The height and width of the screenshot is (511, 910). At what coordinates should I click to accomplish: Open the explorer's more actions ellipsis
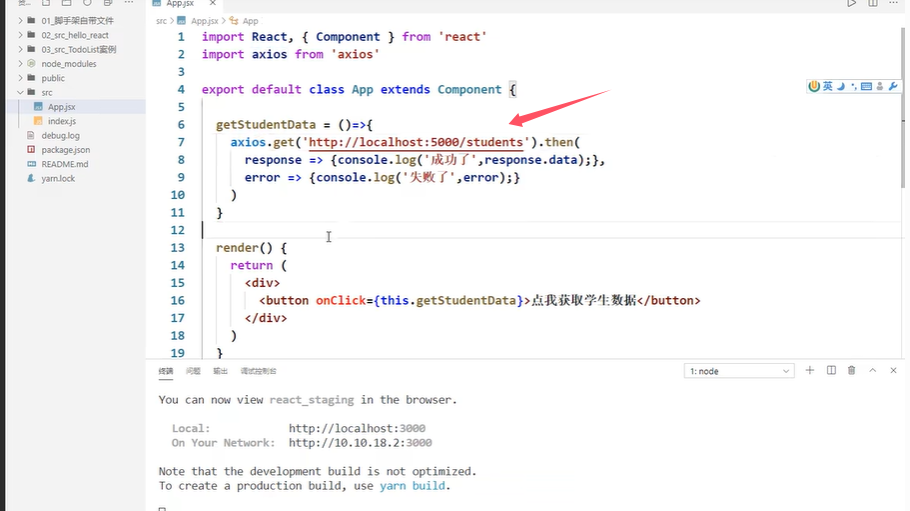pos(128,3)
